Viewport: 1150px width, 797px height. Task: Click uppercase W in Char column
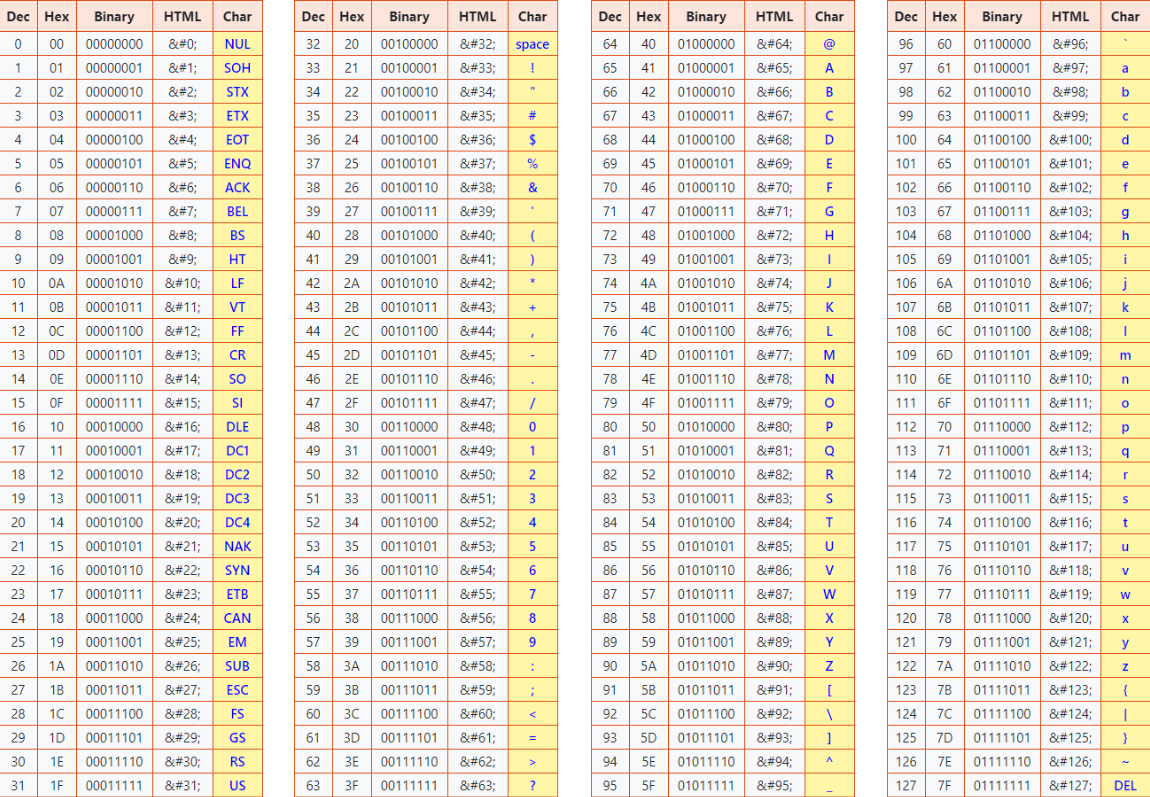(829, 594)
